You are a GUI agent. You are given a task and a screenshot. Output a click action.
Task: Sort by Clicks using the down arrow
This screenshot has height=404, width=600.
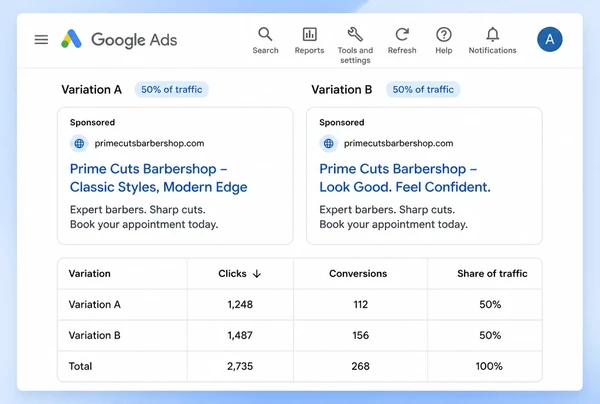click(x=257, y=274)
